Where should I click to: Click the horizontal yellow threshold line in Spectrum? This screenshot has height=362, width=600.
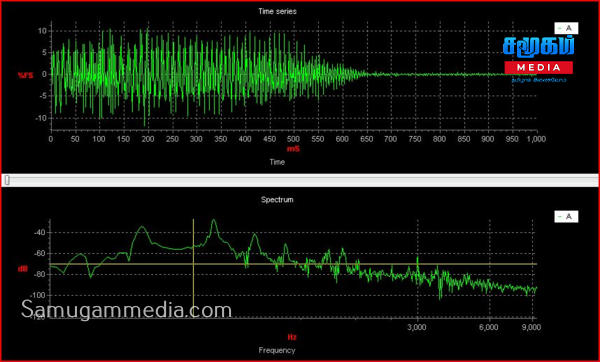(293, 264)
